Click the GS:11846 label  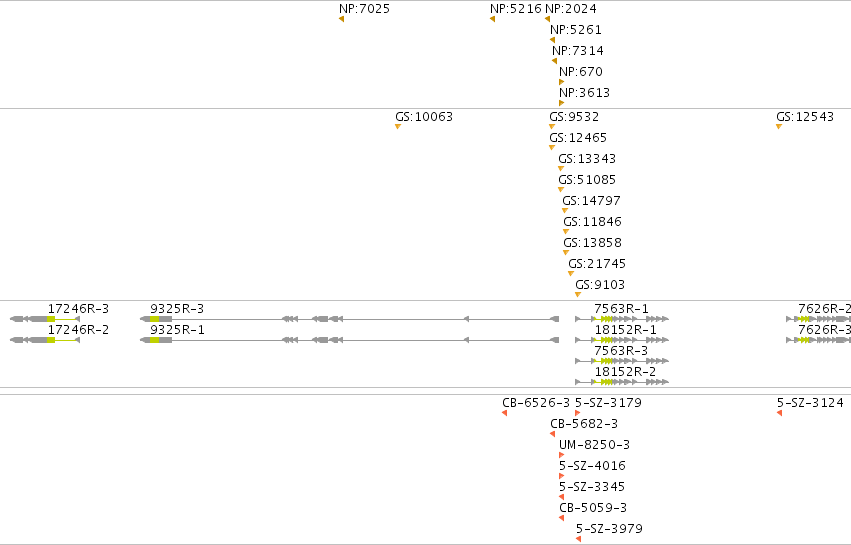coord(592,222)
